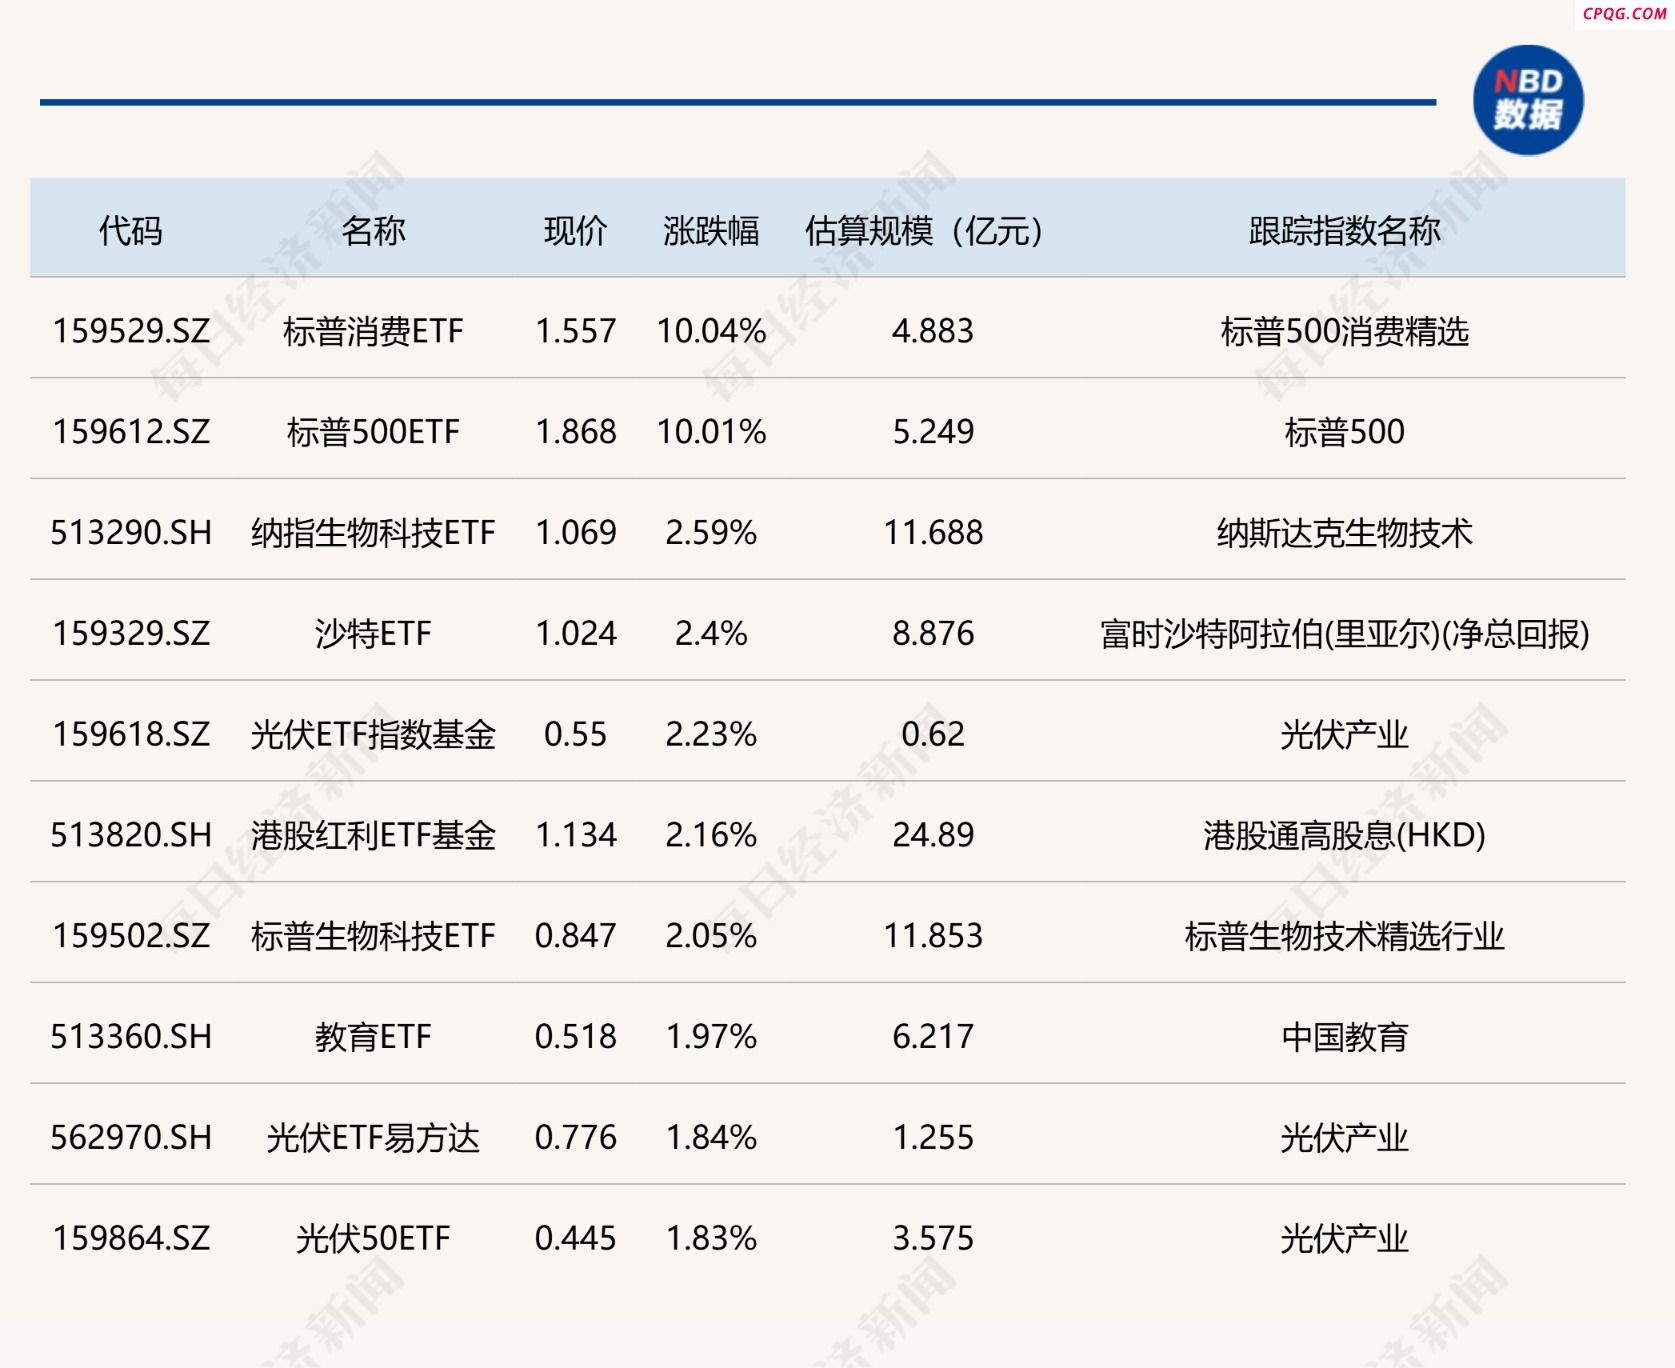
Task: Click code 159529.SZ
Action: coord(131,331)
